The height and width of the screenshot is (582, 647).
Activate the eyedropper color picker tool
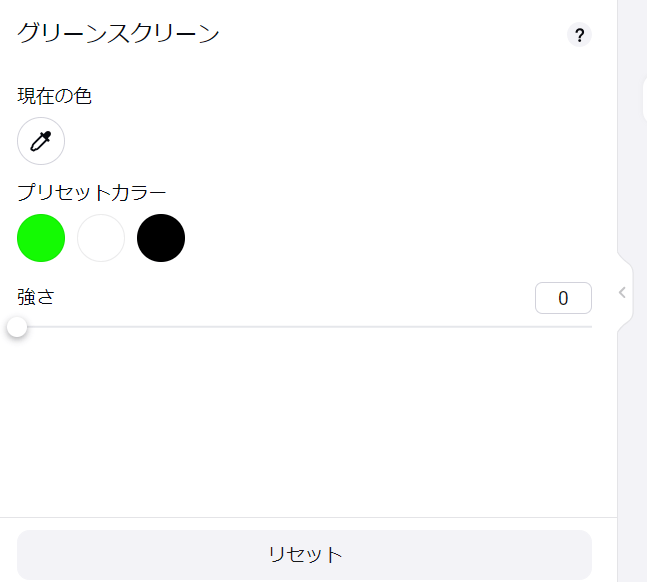point(41,141)
